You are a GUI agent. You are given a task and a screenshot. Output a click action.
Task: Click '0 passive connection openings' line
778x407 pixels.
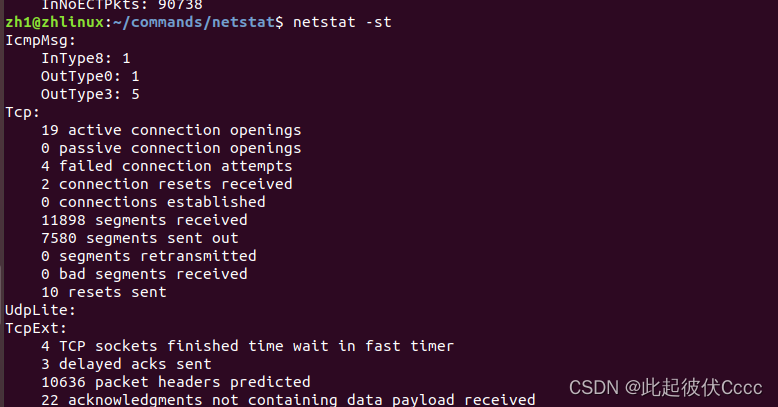(x=171, y=148)
